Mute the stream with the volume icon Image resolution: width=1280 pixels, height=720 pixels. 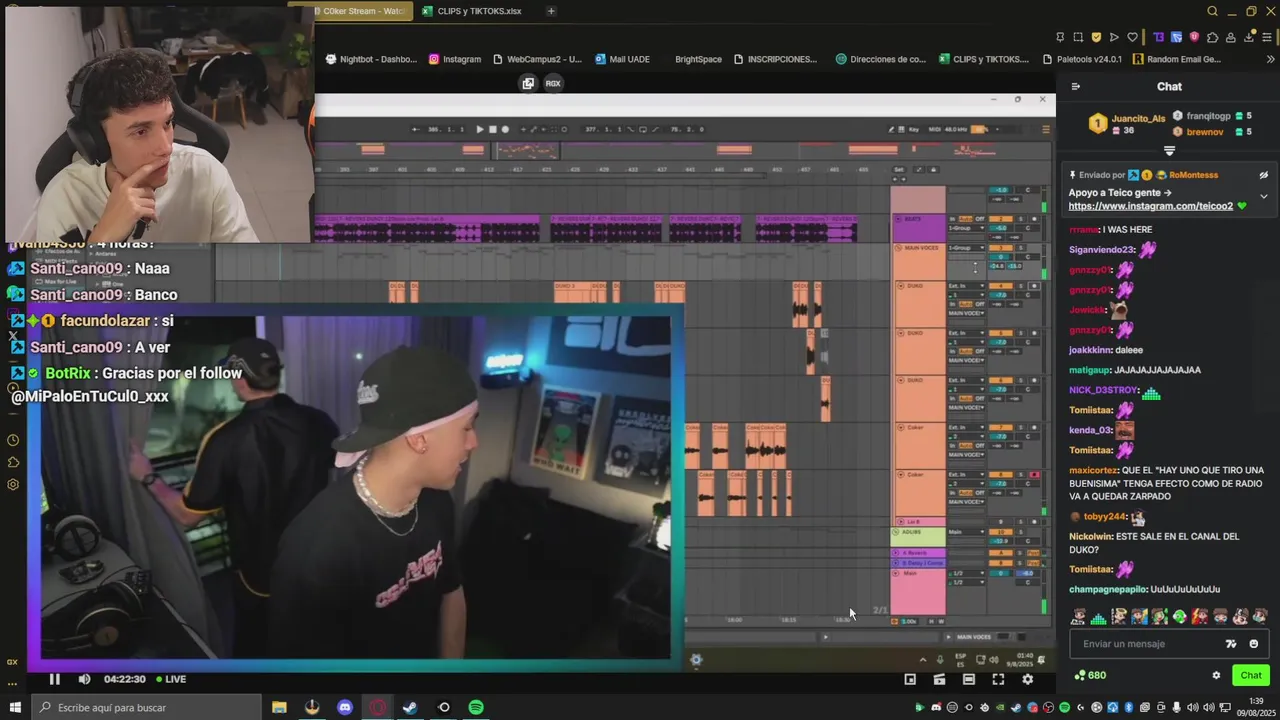click(x=84, y=679)
